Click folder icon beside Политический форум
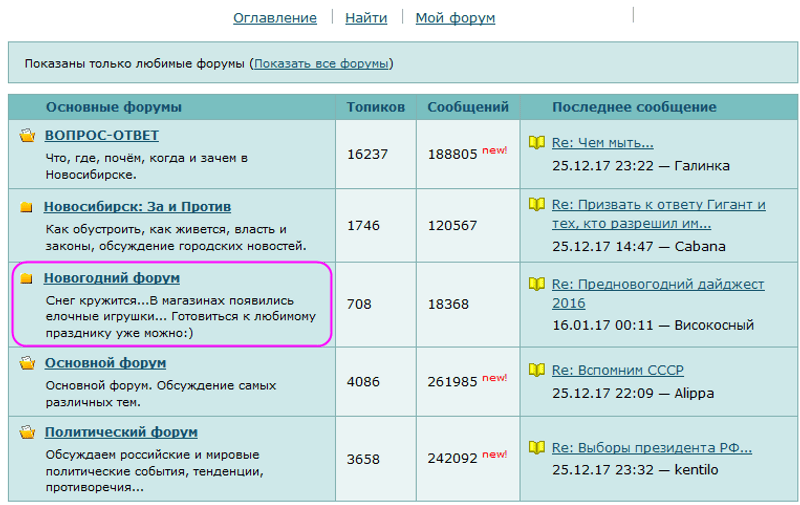The image size is (800, 505). [x=28, y=433]
